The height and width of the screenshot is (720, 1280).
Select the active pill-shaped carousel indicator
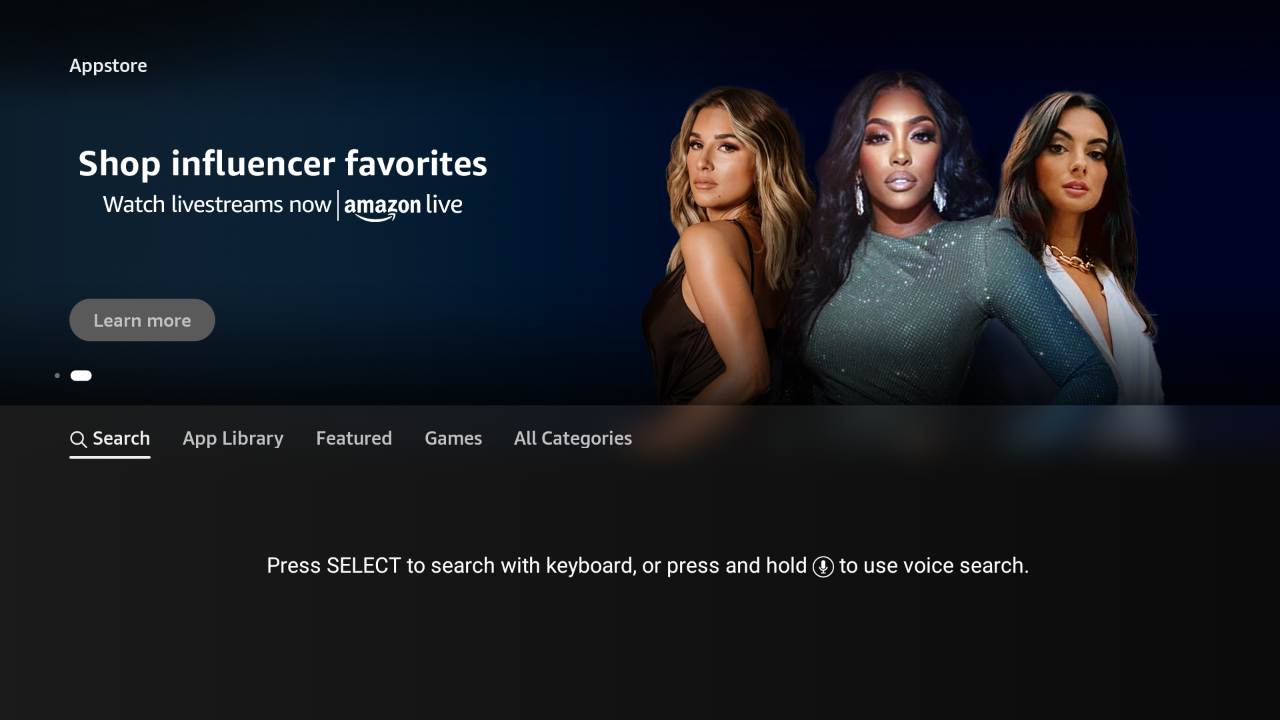[81, 376]
